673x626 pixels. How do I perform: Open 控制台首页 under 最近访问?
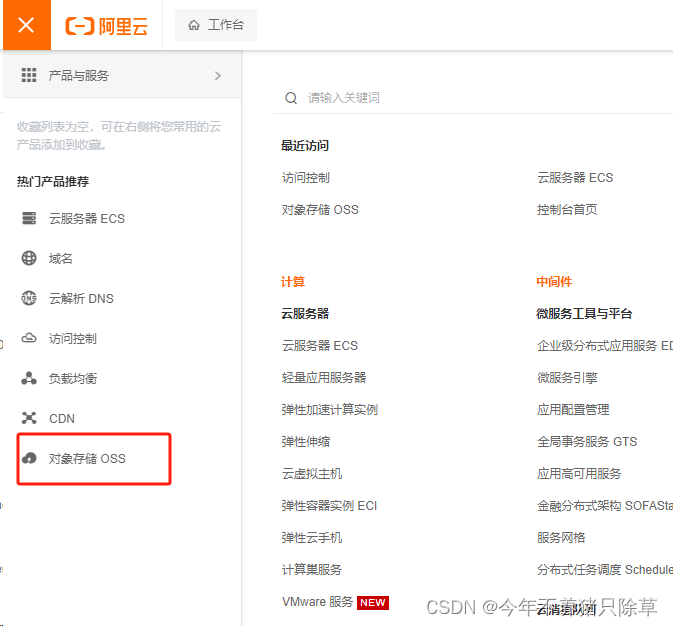[x=567, y=210]
